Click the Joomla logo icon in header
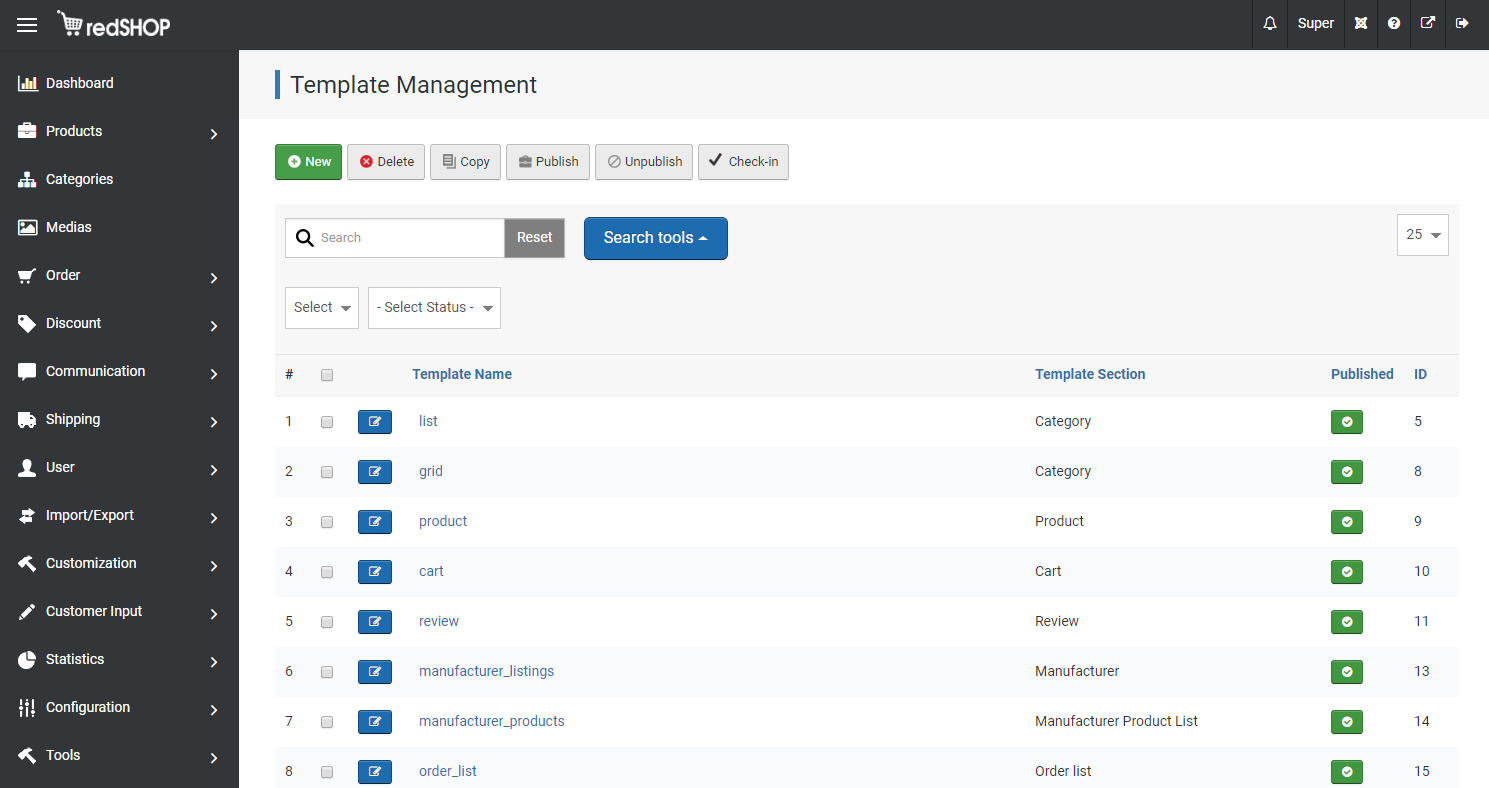This screenshot has height=788, width=1489. (1361, 23)
